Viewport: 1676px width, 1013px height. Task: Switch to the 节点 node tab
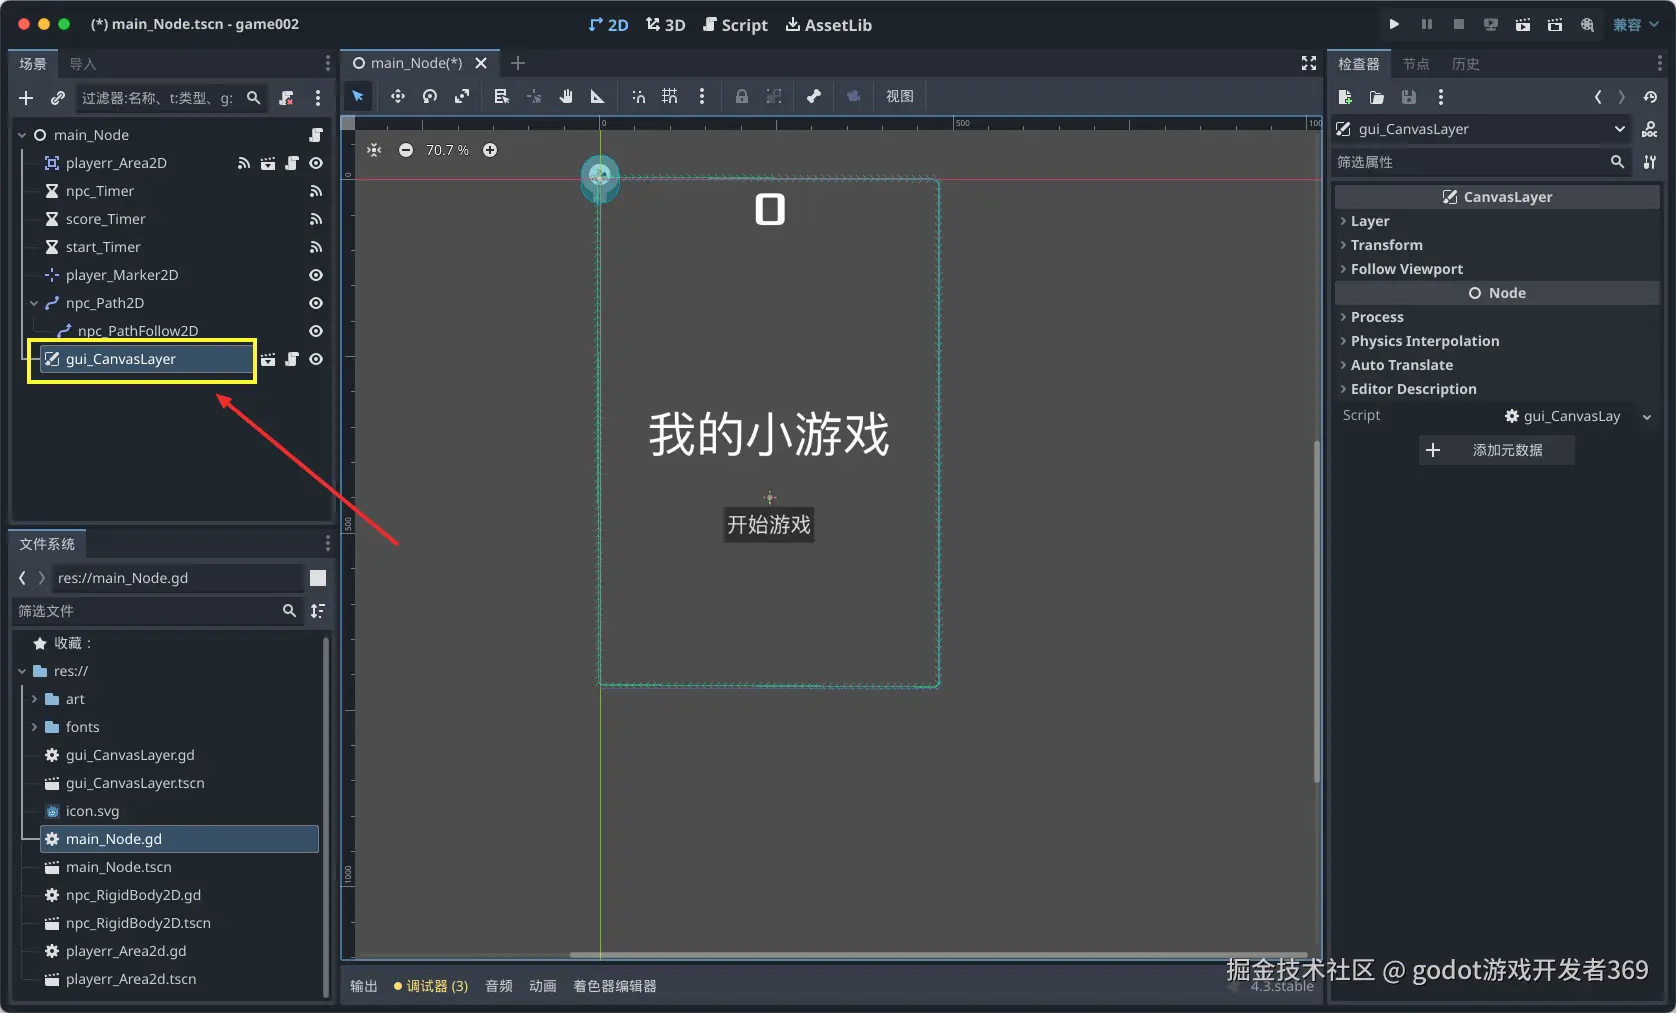click(1416, 64)
